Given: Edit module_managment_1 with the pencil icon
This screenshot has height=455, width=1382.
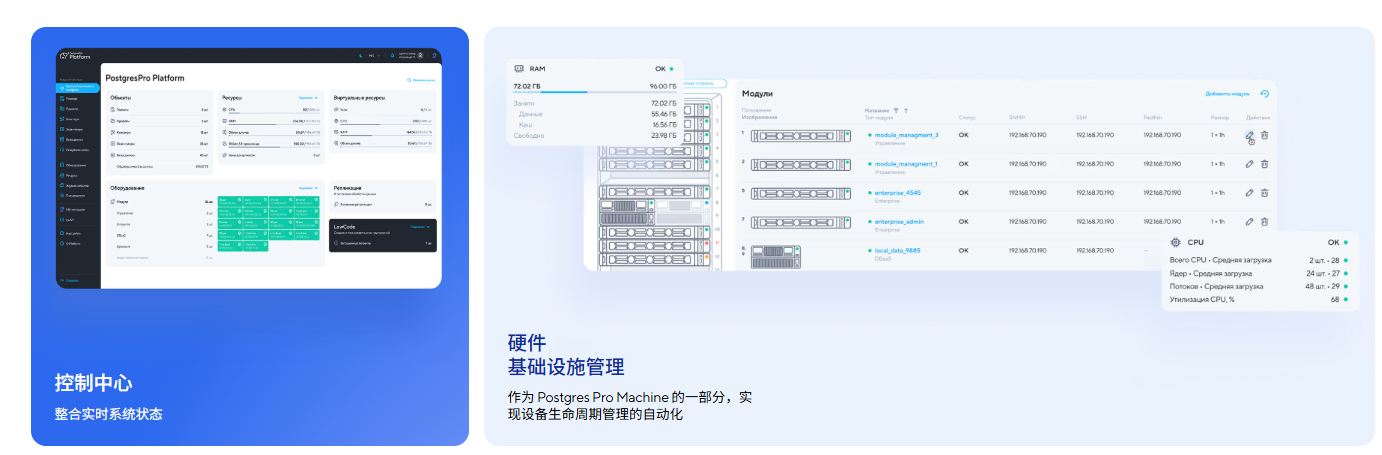Looking at the screenshot, I should [x=1249, y=164].
